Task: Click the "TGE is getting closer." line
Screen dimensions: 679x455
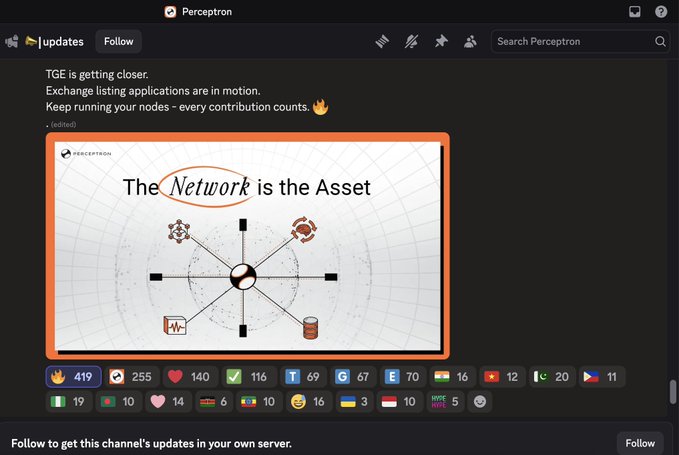Action: [x=97, y=74]
